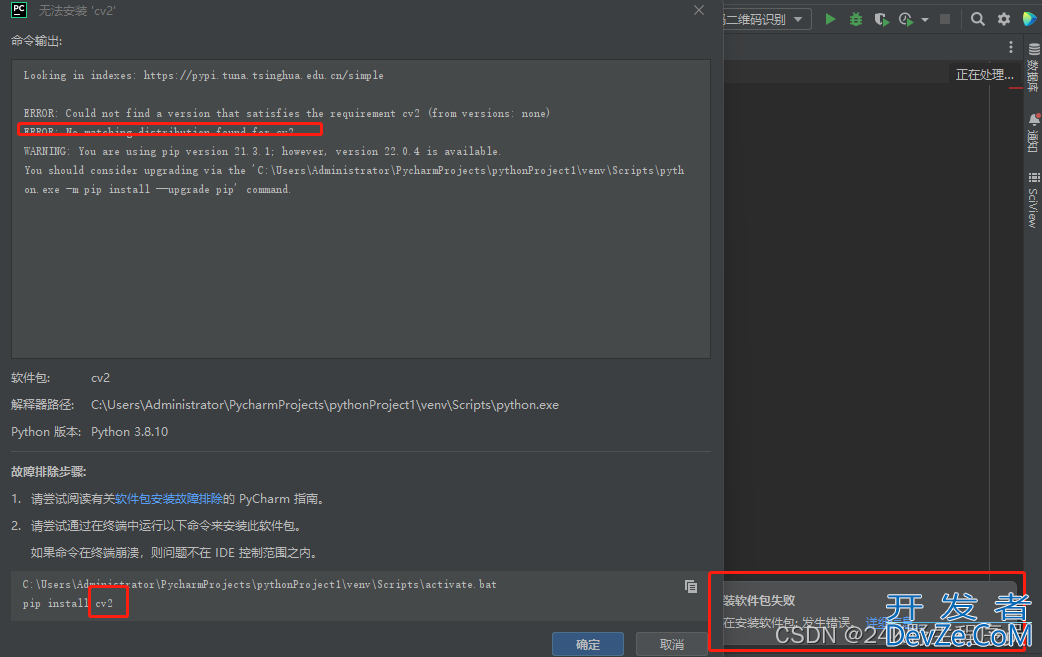Click the 'You should consider upgrading' output line
This screenshot has height=657, width=1042.
click(354, 170)
